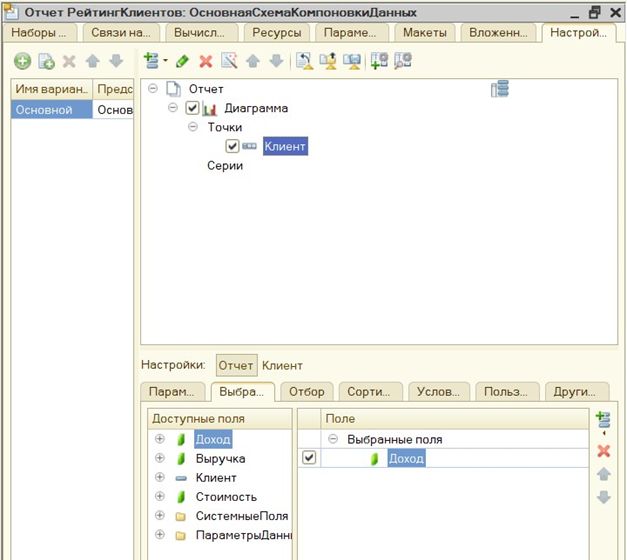Click the Поле column header
The width and height of the screenshot is (627, 560).
pyautogui.click(x=455, y=419)
